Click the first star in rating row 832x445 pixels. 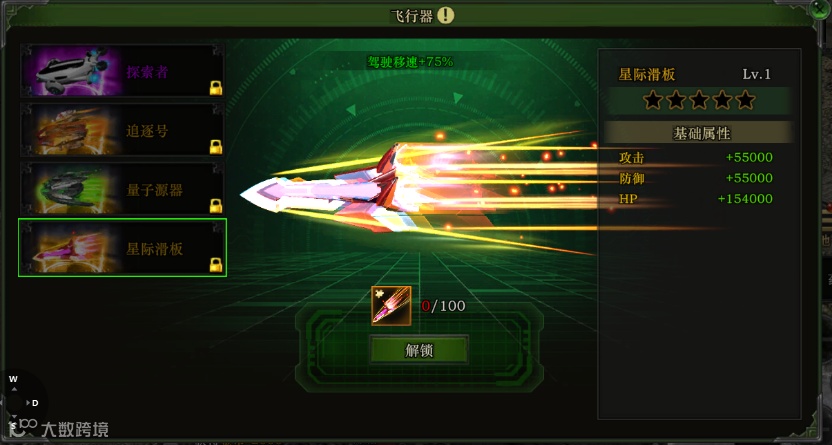pos(653,100)
